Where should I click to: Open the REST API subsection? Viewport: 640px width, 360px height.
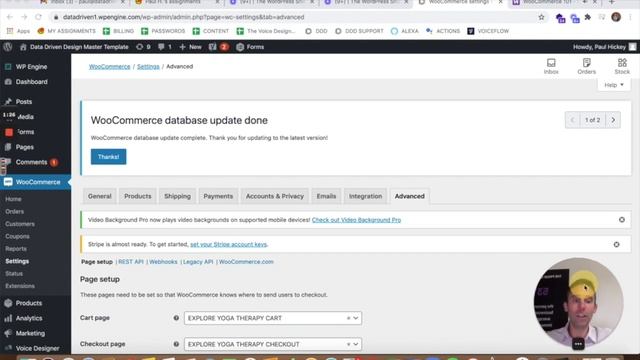click(131, 262)
